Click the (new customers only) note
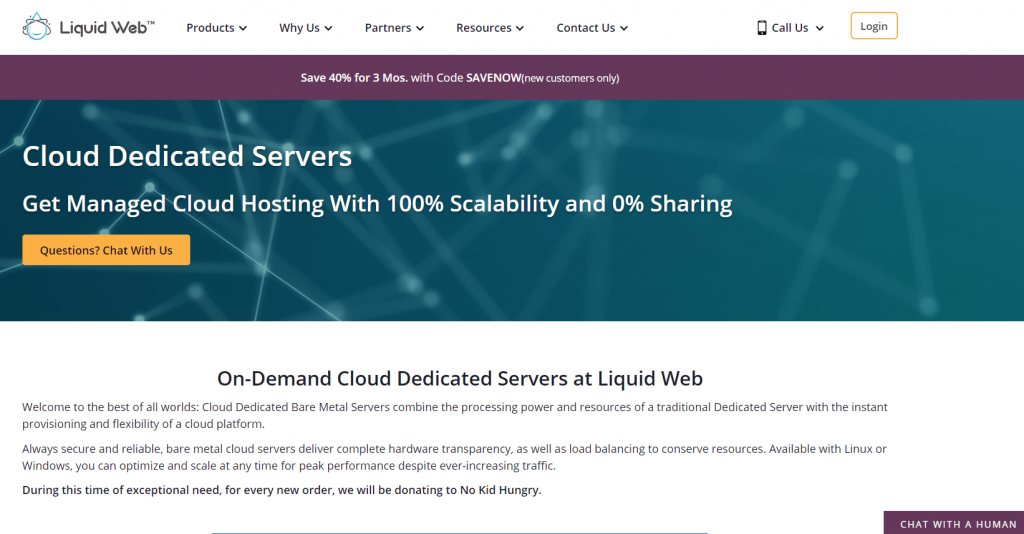The image size is (1024, 534). (x=571, y=78)
